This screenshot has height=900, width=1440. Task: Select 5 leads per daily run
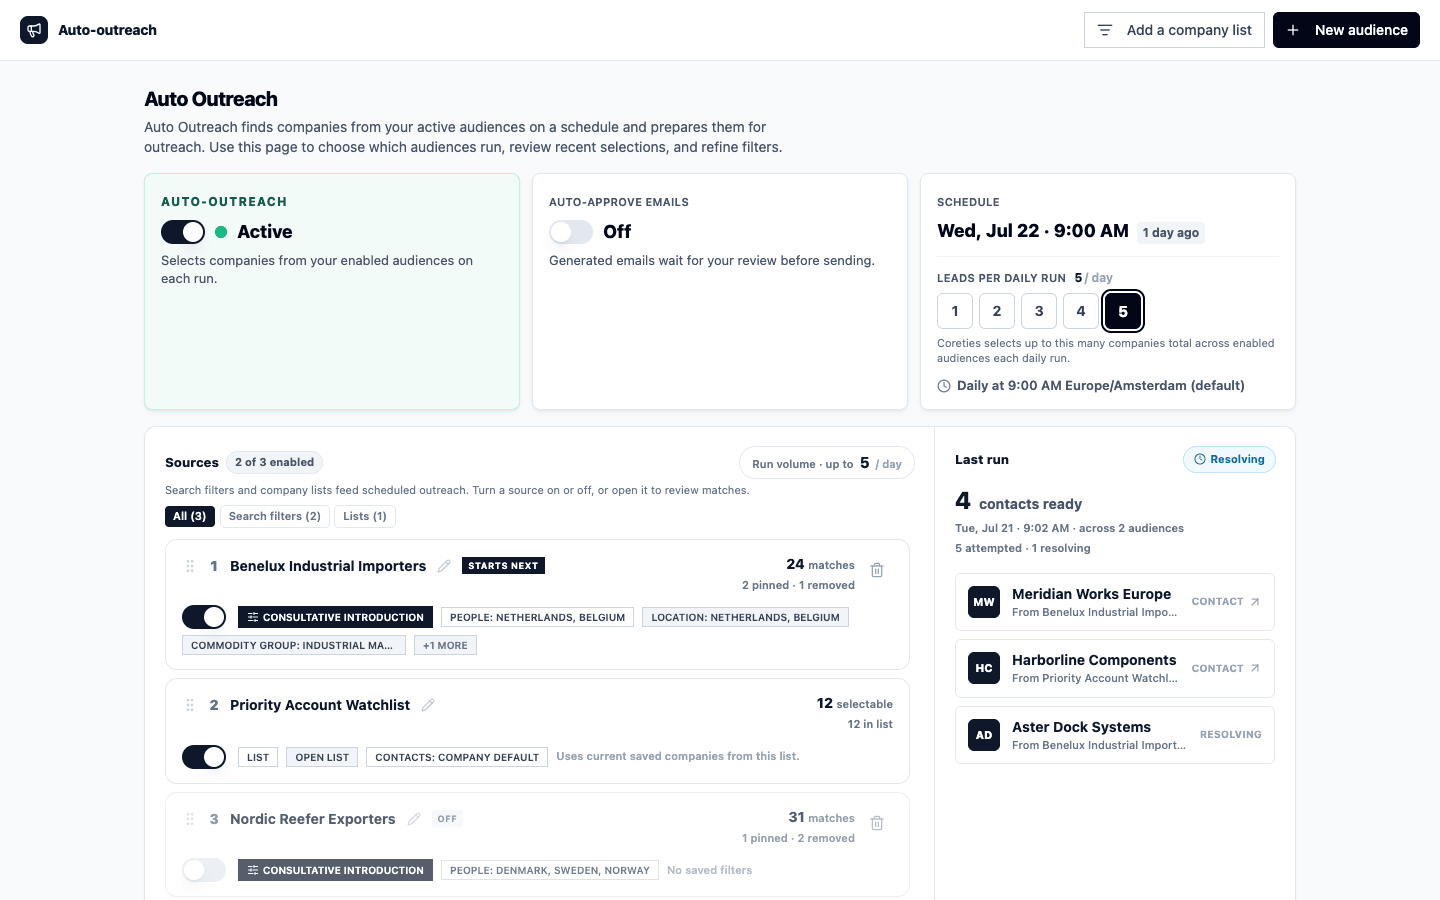click(1123, 311)
